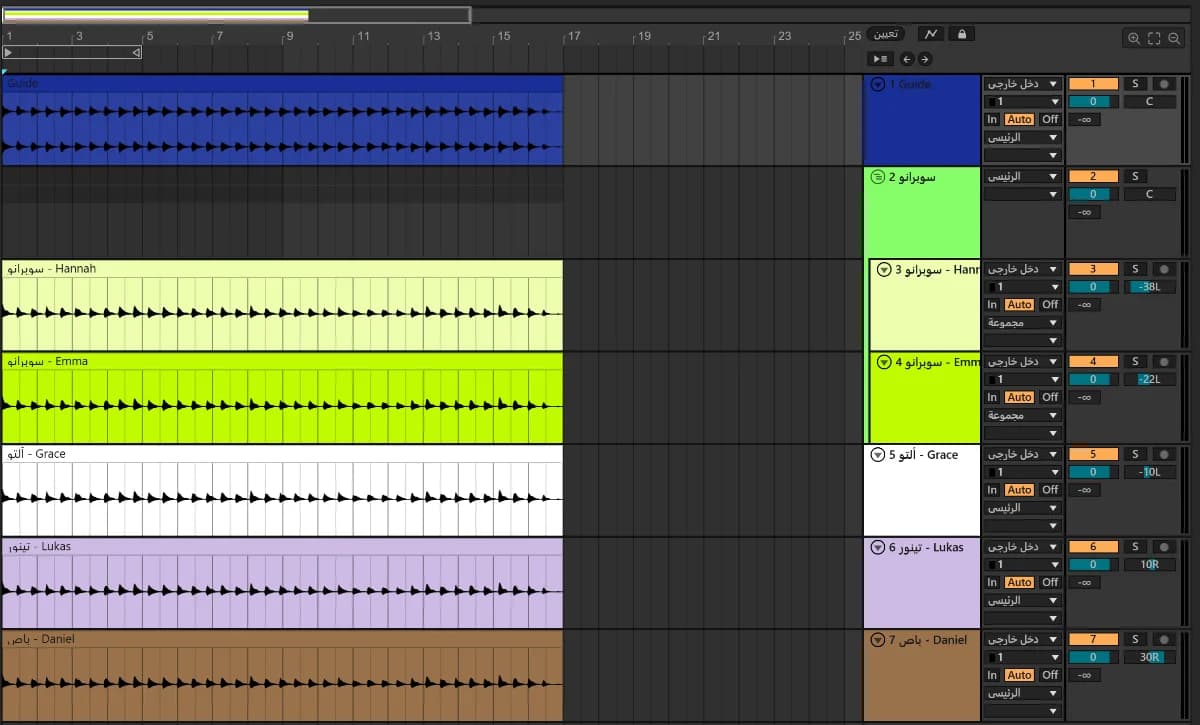Open the automation mode button in the header
Viewport: 1200px width, 725px height.
pos(931,34)
